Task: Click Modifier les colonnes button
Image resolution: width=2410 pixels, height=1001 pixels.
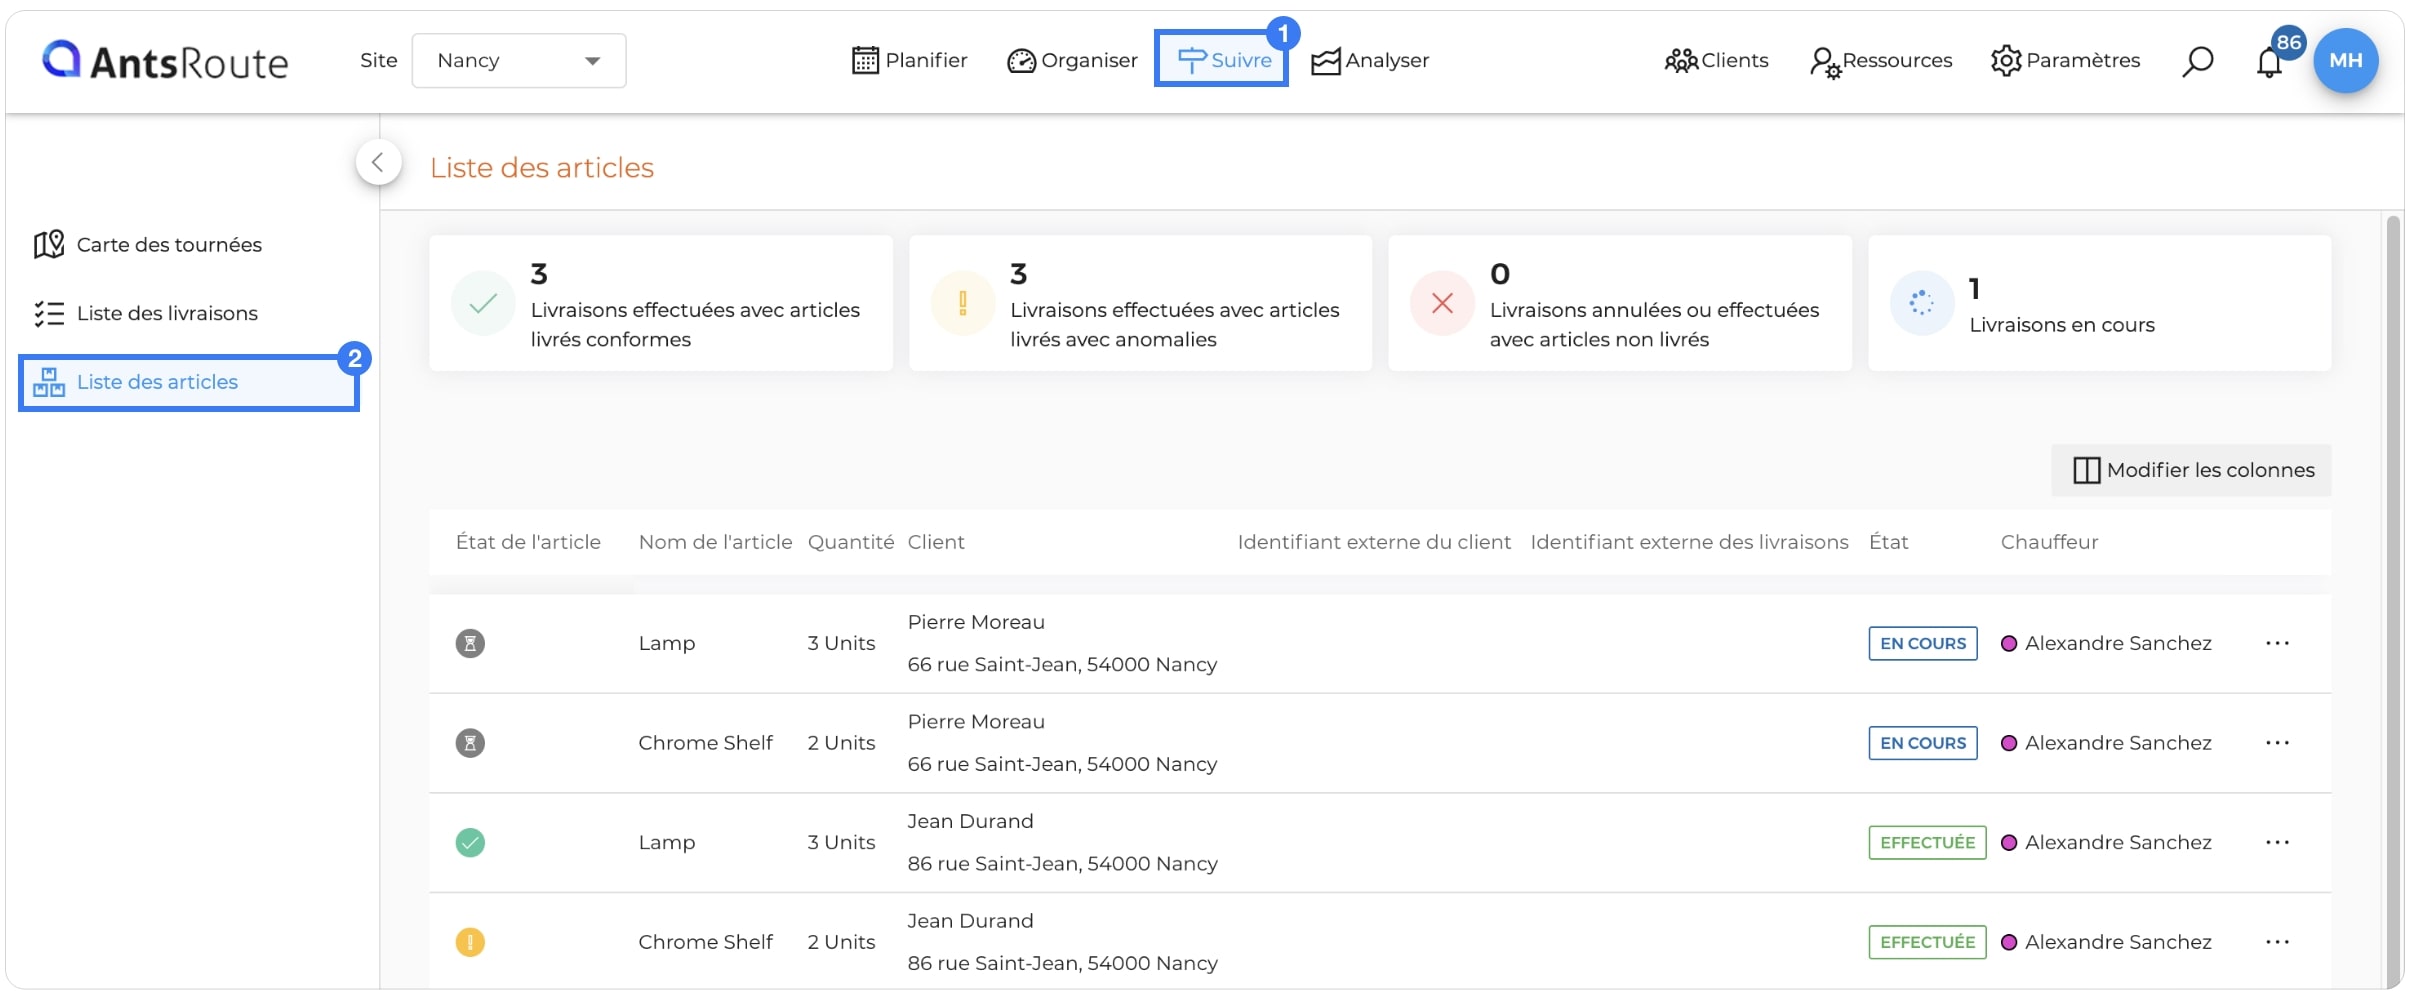Action: tap(2191, 471)
